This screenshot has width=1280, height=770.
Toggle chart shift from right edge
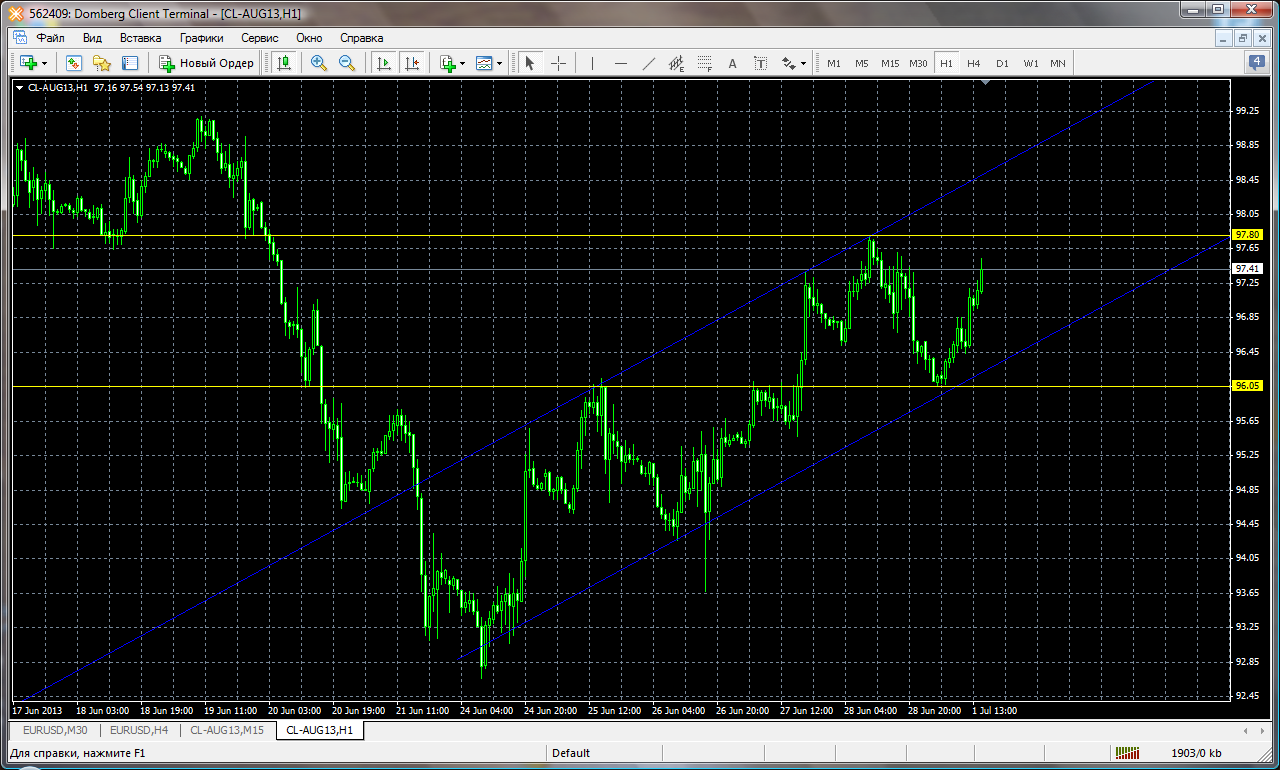[x=411, y=63]
